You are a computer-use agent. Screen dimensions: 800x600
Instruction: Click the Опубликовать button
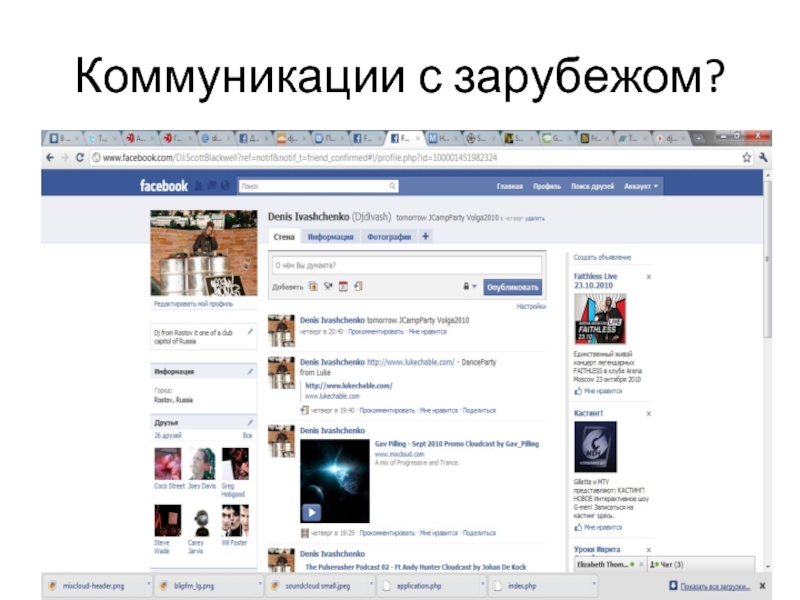click(x=512, y=287)
